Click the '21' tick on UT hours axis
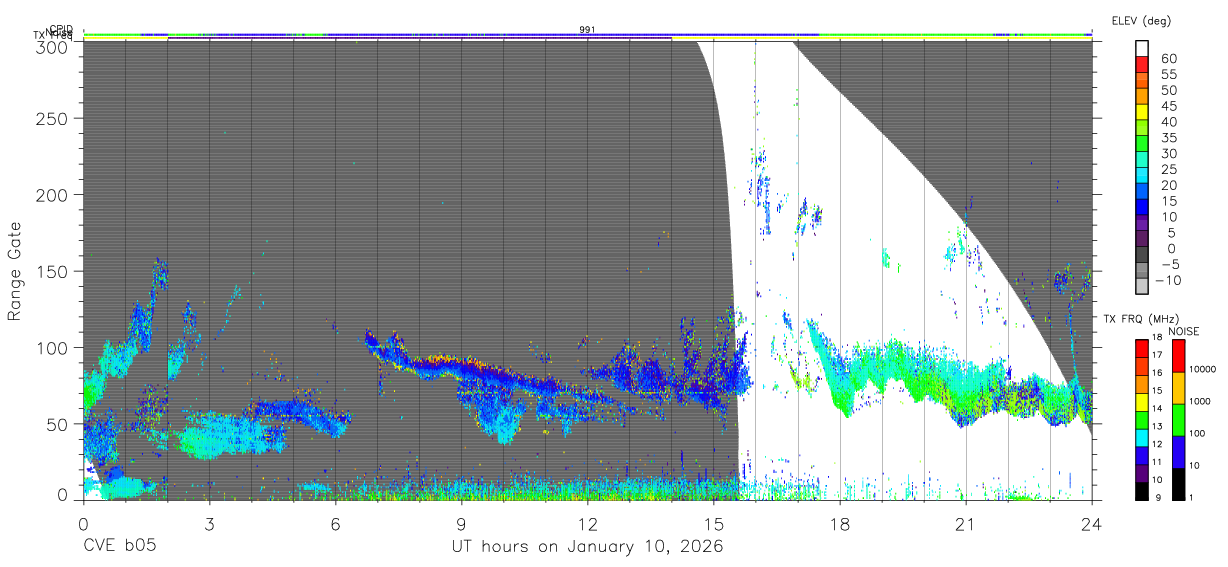Viewport: 1228px width, 567px height. (966, 523)
